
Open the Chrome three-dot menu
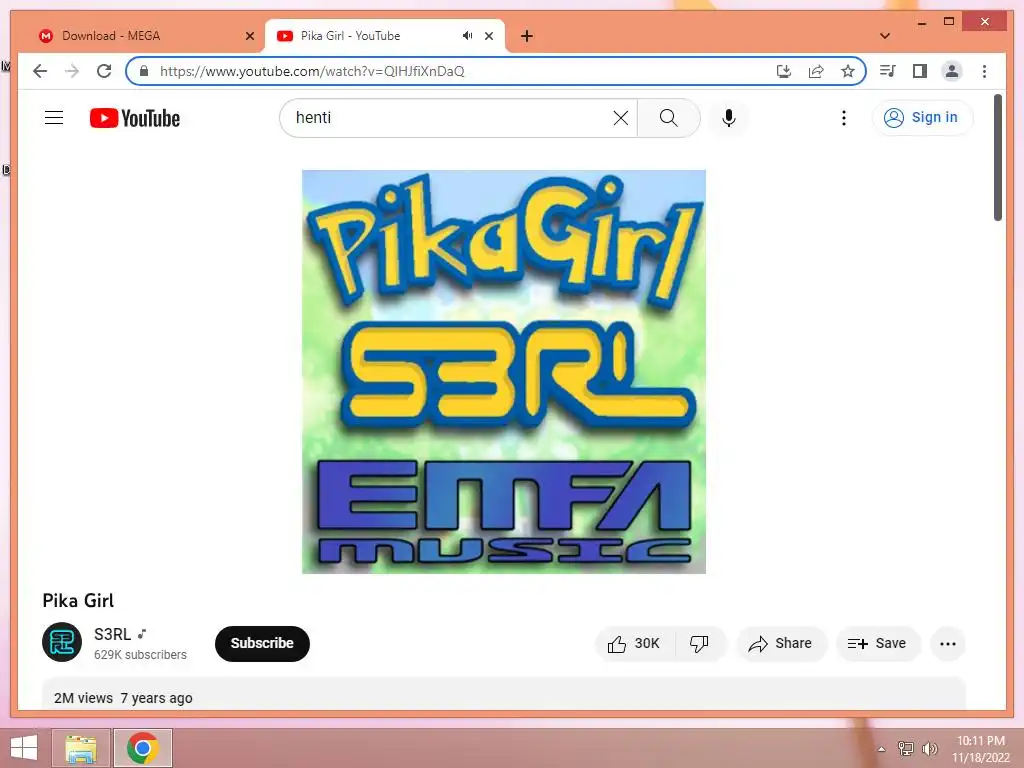pos(984,71)
